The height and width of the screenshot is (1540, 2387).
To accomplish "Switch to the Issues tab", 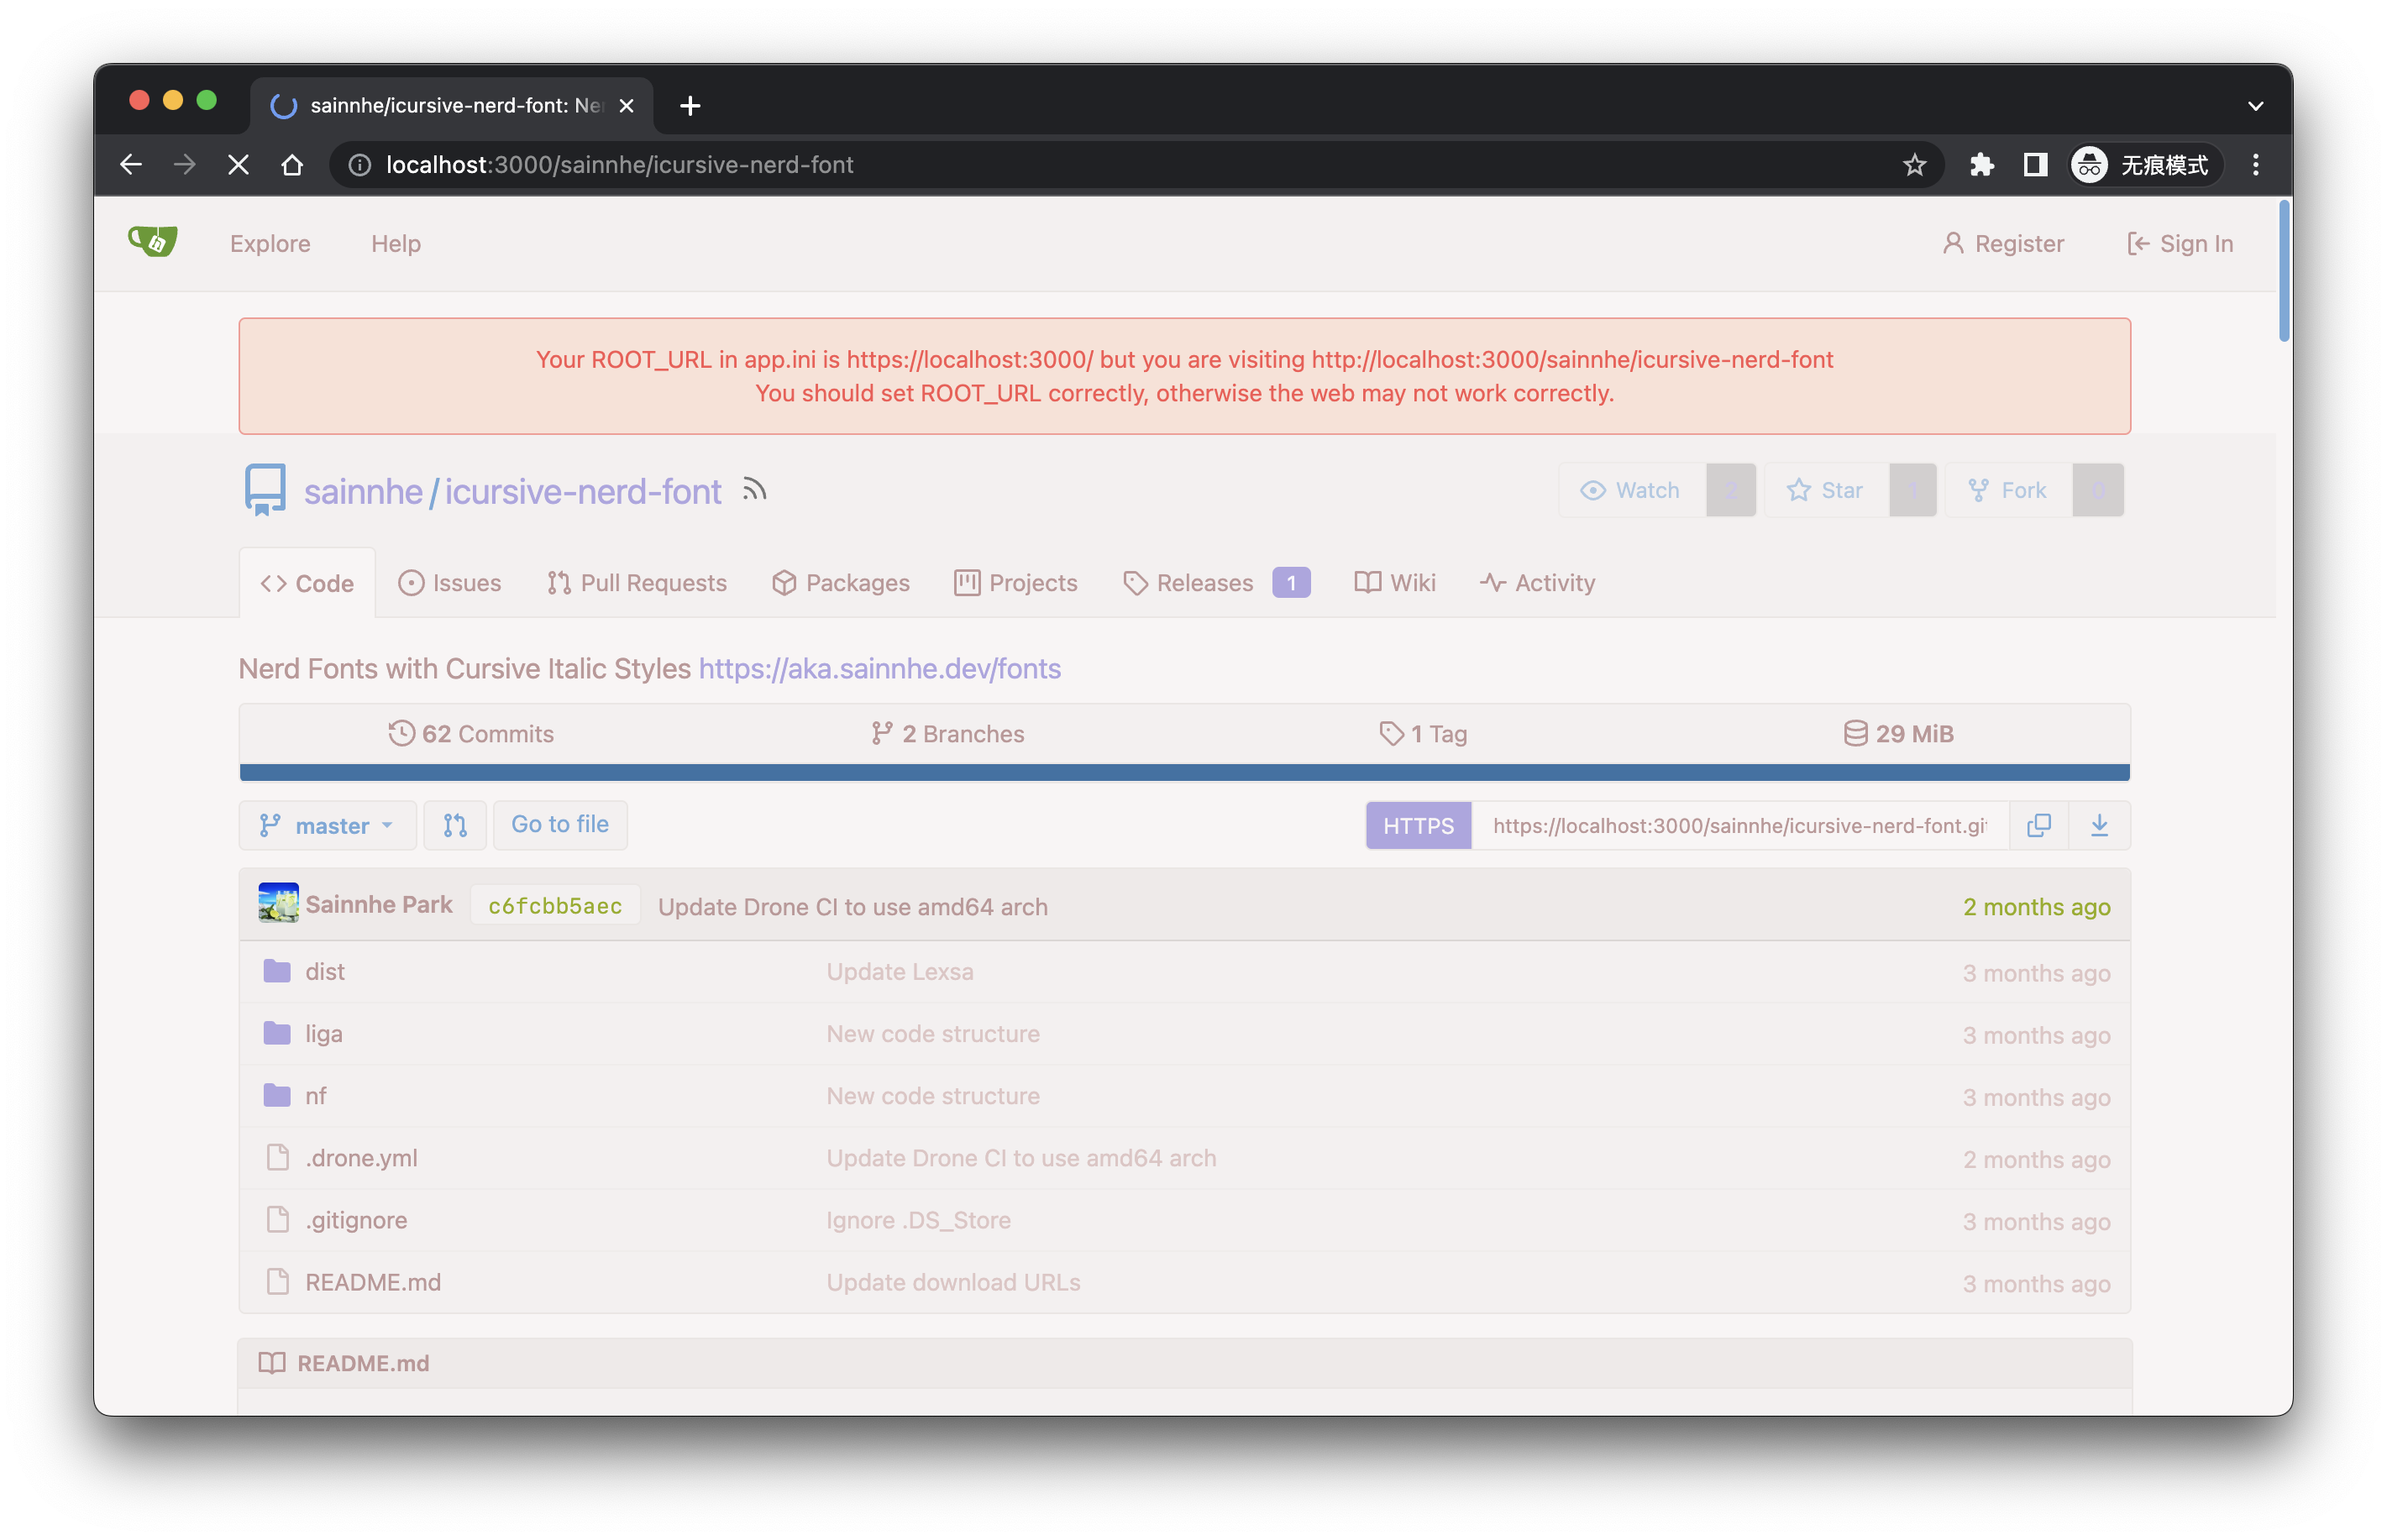I will coord(450,583).
